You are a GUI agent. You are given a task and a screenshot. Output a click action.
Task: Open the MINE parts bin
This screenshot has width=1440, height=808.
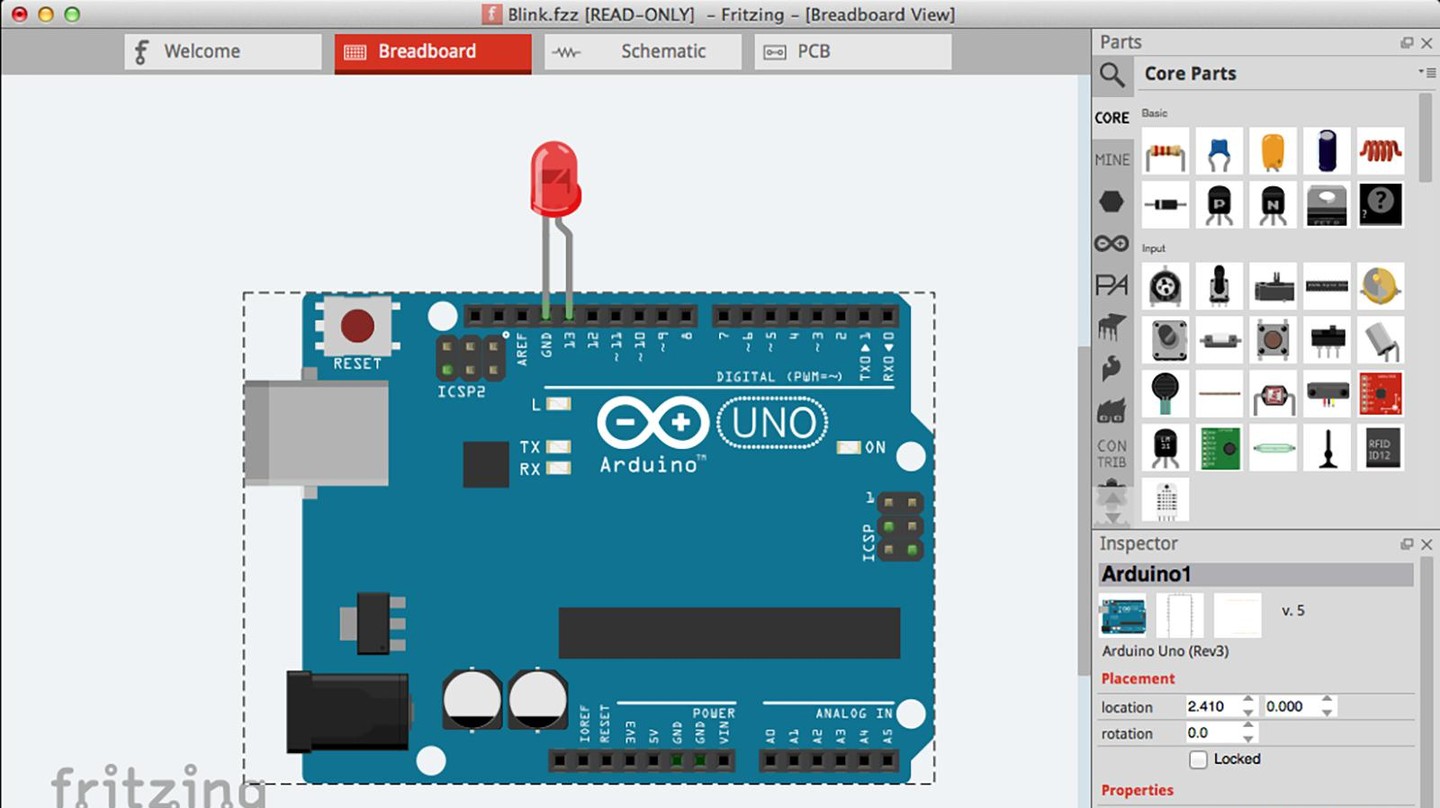1112,160
